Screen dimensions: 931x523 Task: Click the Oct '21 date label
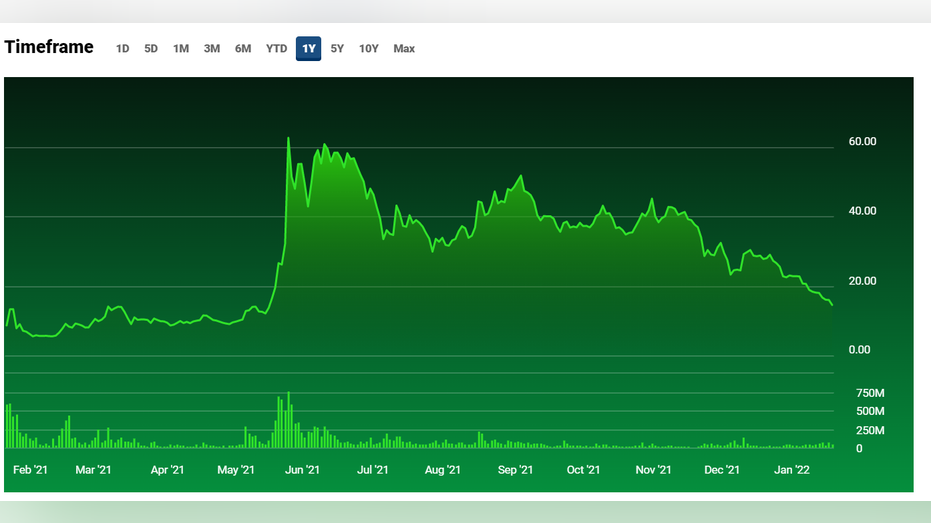[x=583, y=470]
